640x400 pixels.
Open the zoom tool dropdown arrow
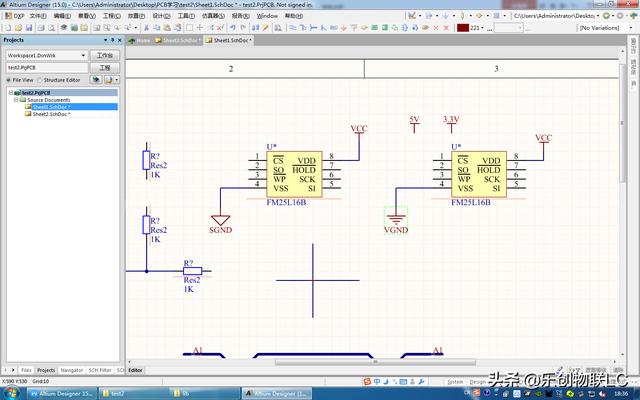tap(136, 28)
